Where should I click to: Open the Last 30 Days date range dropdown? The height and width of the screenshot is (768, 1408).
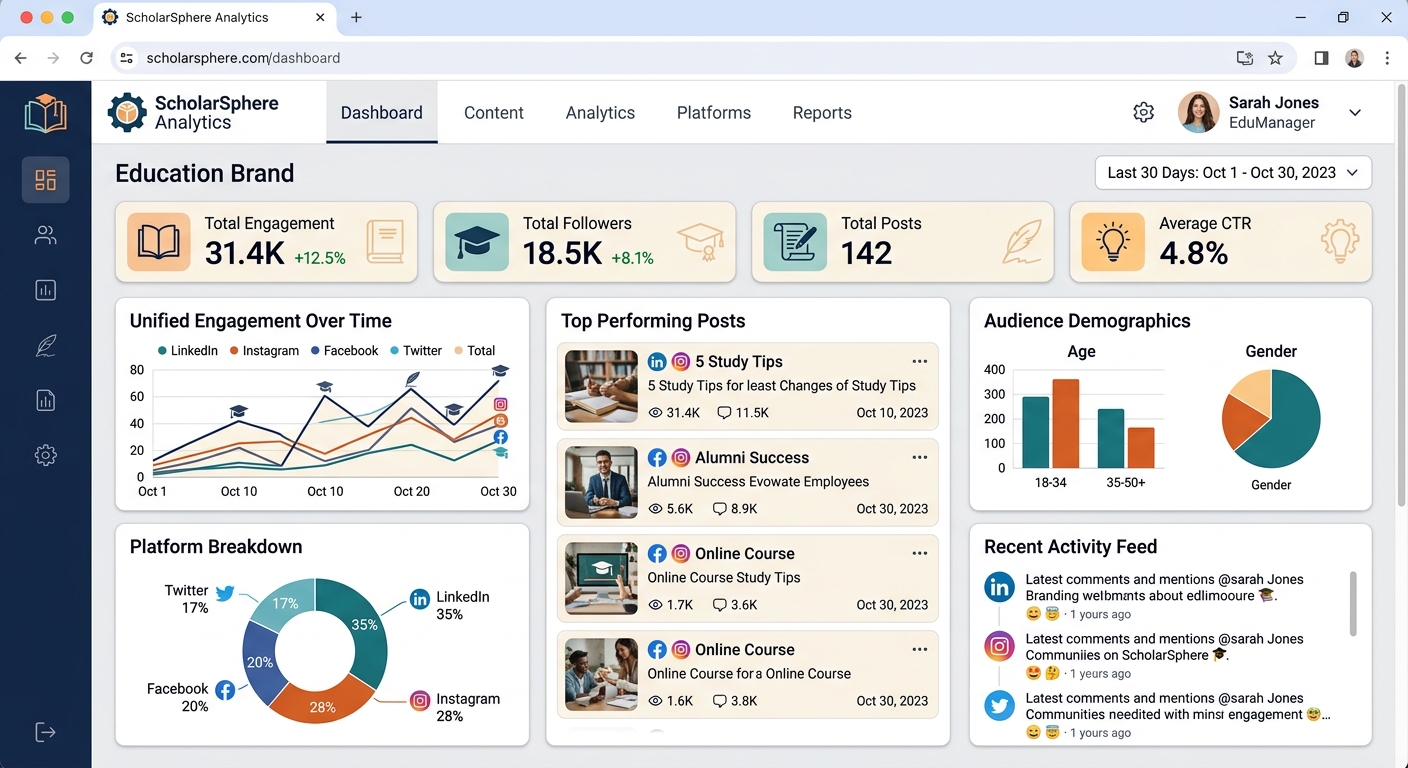1232,173
